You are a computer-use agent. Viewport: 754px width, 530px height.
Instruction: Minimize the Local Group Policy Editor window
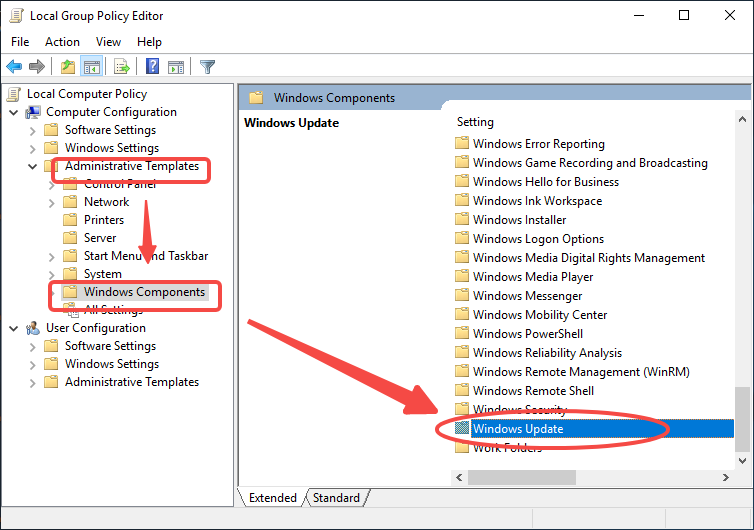point(639,15)
